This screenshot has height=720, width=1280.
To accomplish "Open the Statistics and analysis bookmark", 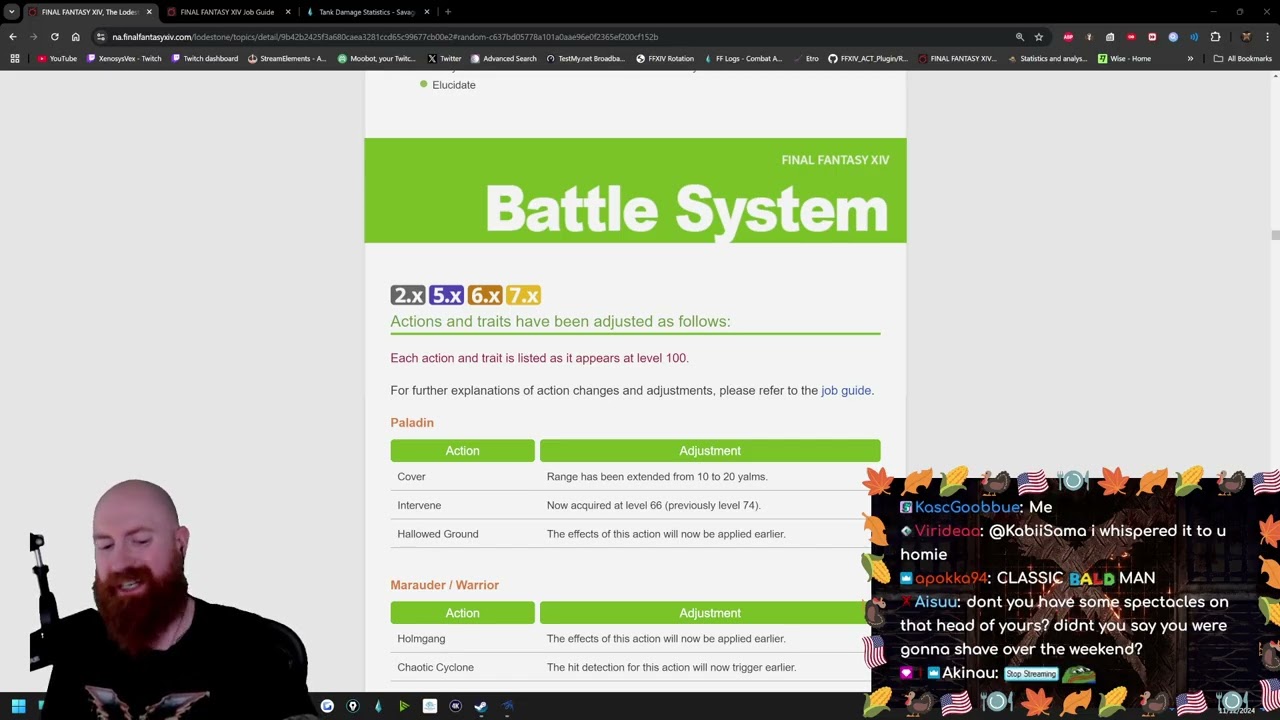I will 1047,59.
